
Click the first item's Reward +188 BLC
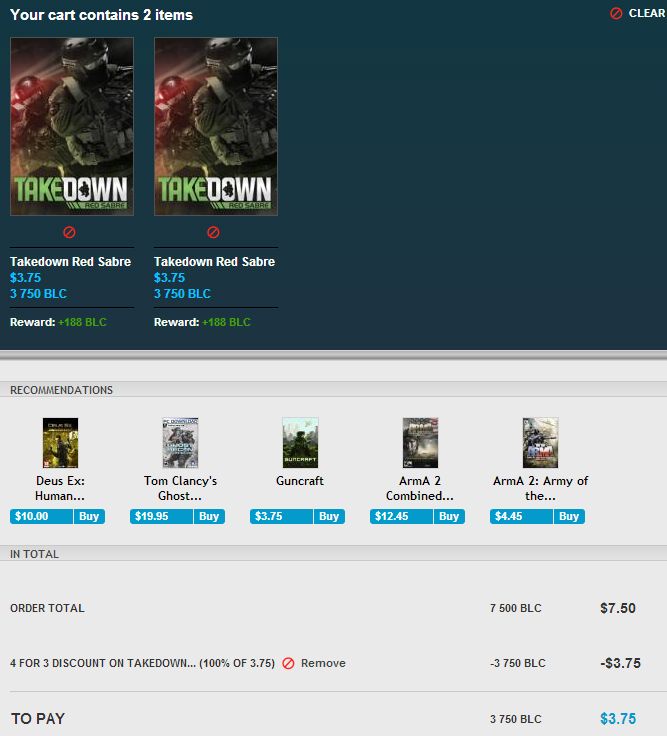pos(58,322)
